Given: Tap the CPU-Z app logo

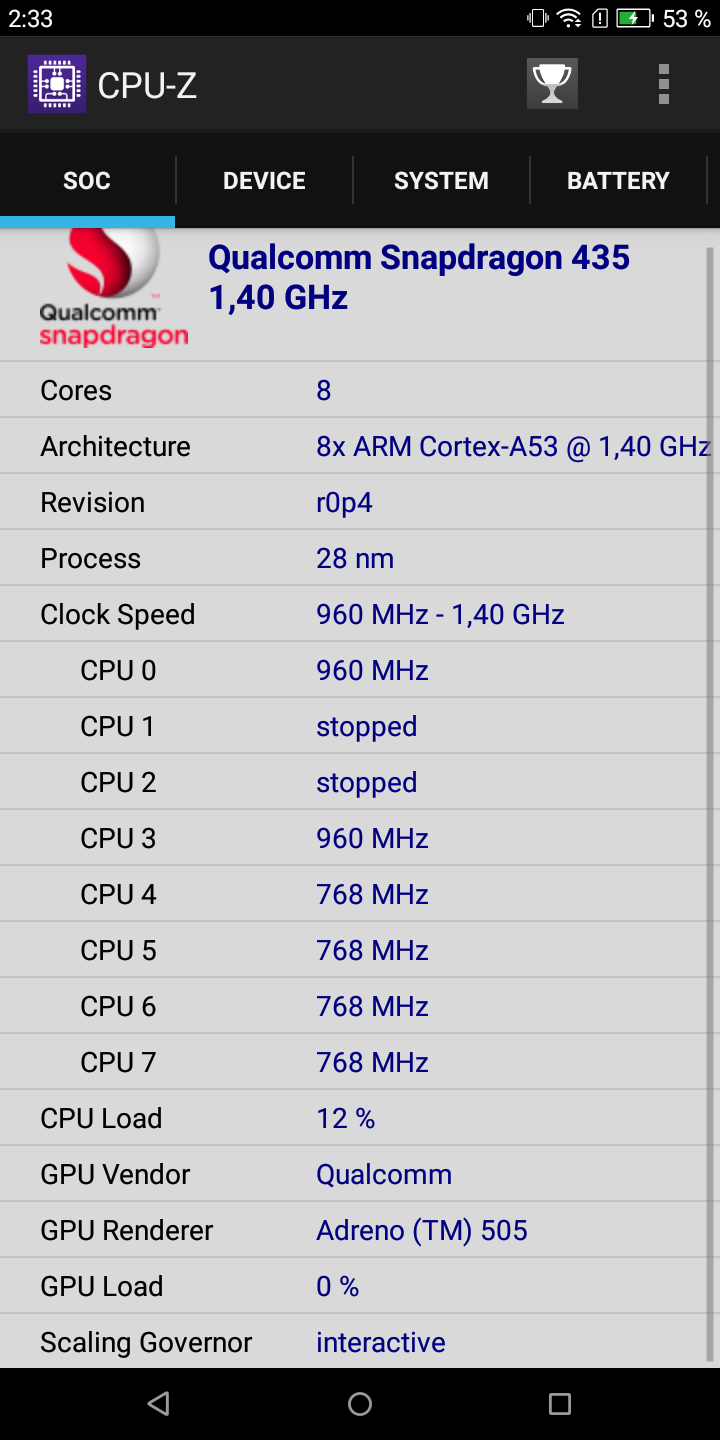Looking at the screenshot, I should 57,84.
